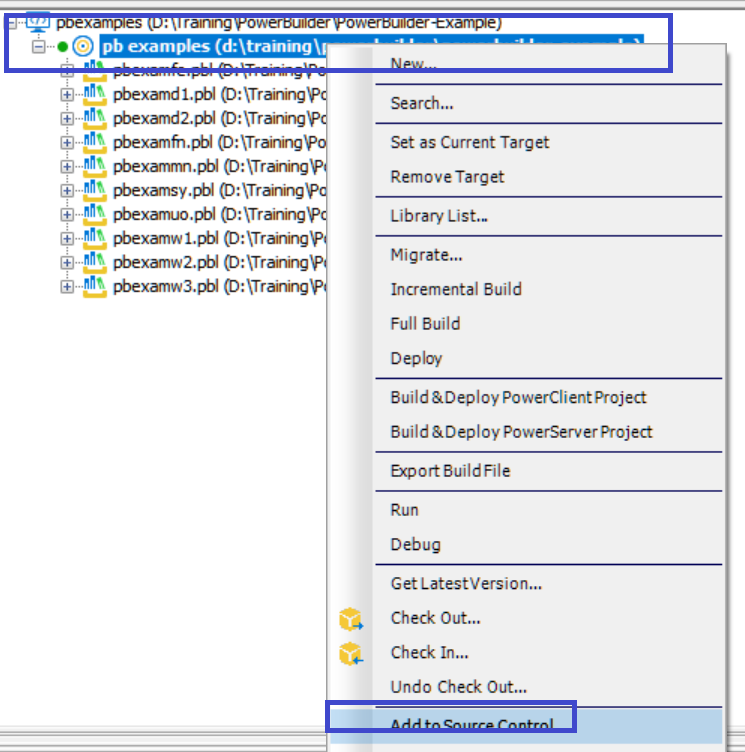745x752 pixels.
Task: Click pbexamd1.pbl library icon
Action: point(95,94)
